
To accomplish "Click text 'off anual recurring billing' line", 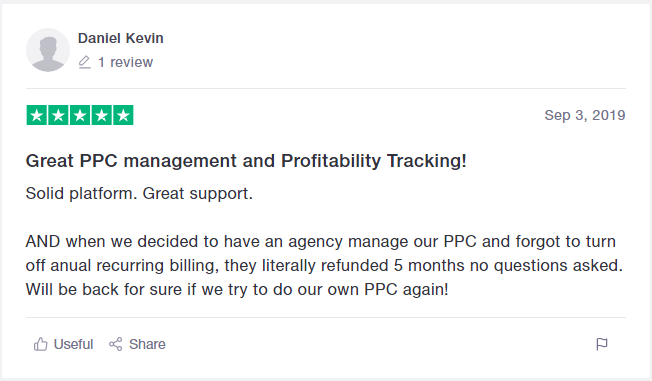I will 324,265.
